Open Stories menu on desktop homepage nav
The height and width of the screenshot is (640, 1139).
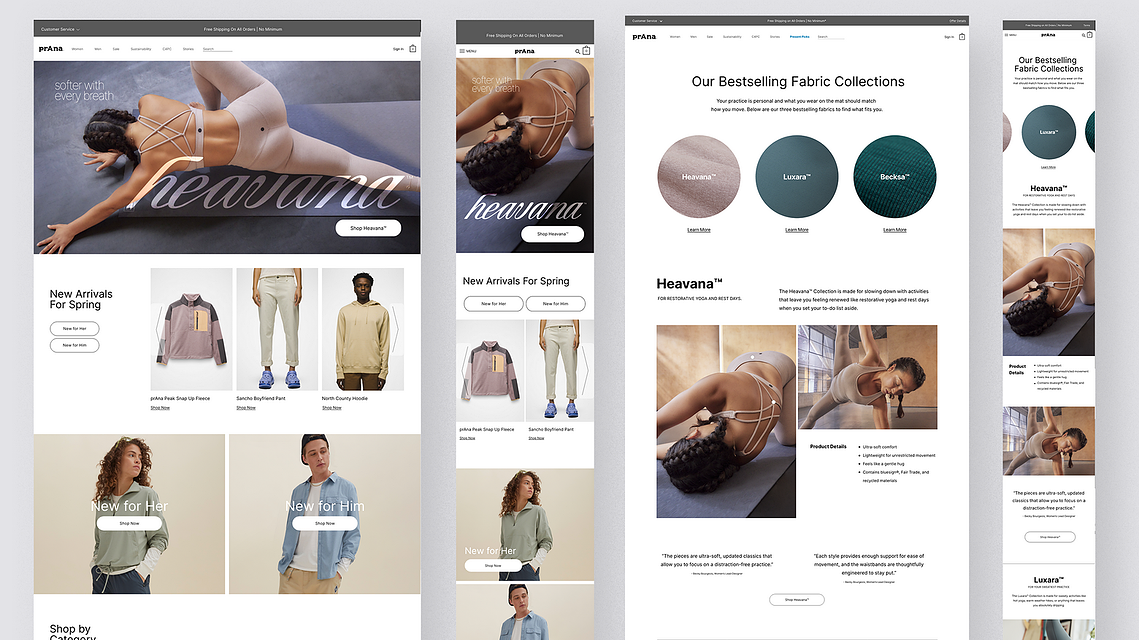(x=188, y=49)
